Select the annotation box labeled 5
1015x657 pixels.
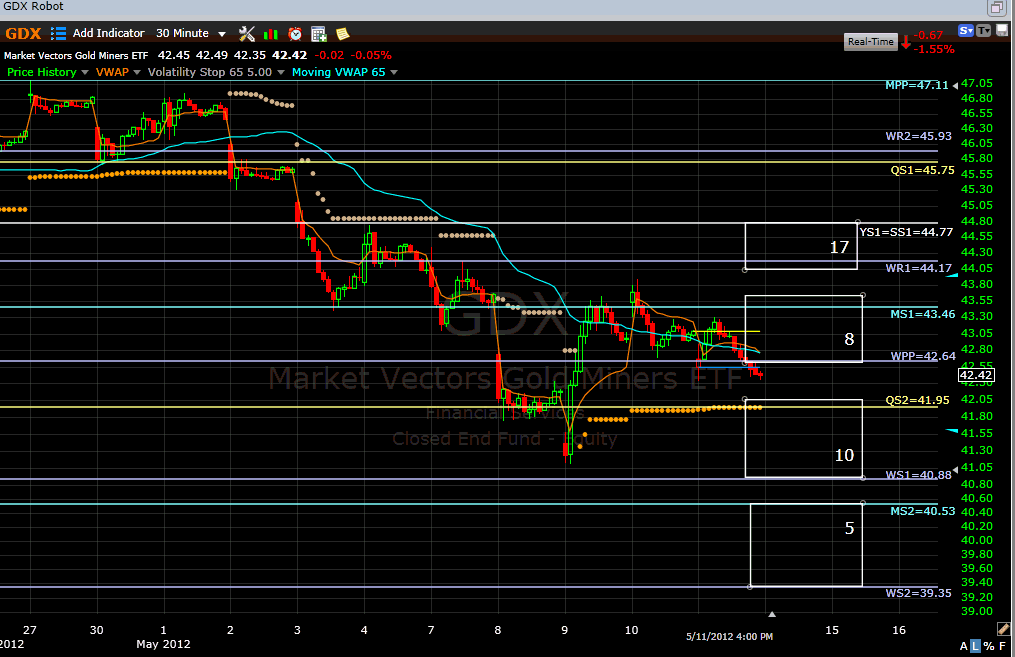click(x=806, y=545)
